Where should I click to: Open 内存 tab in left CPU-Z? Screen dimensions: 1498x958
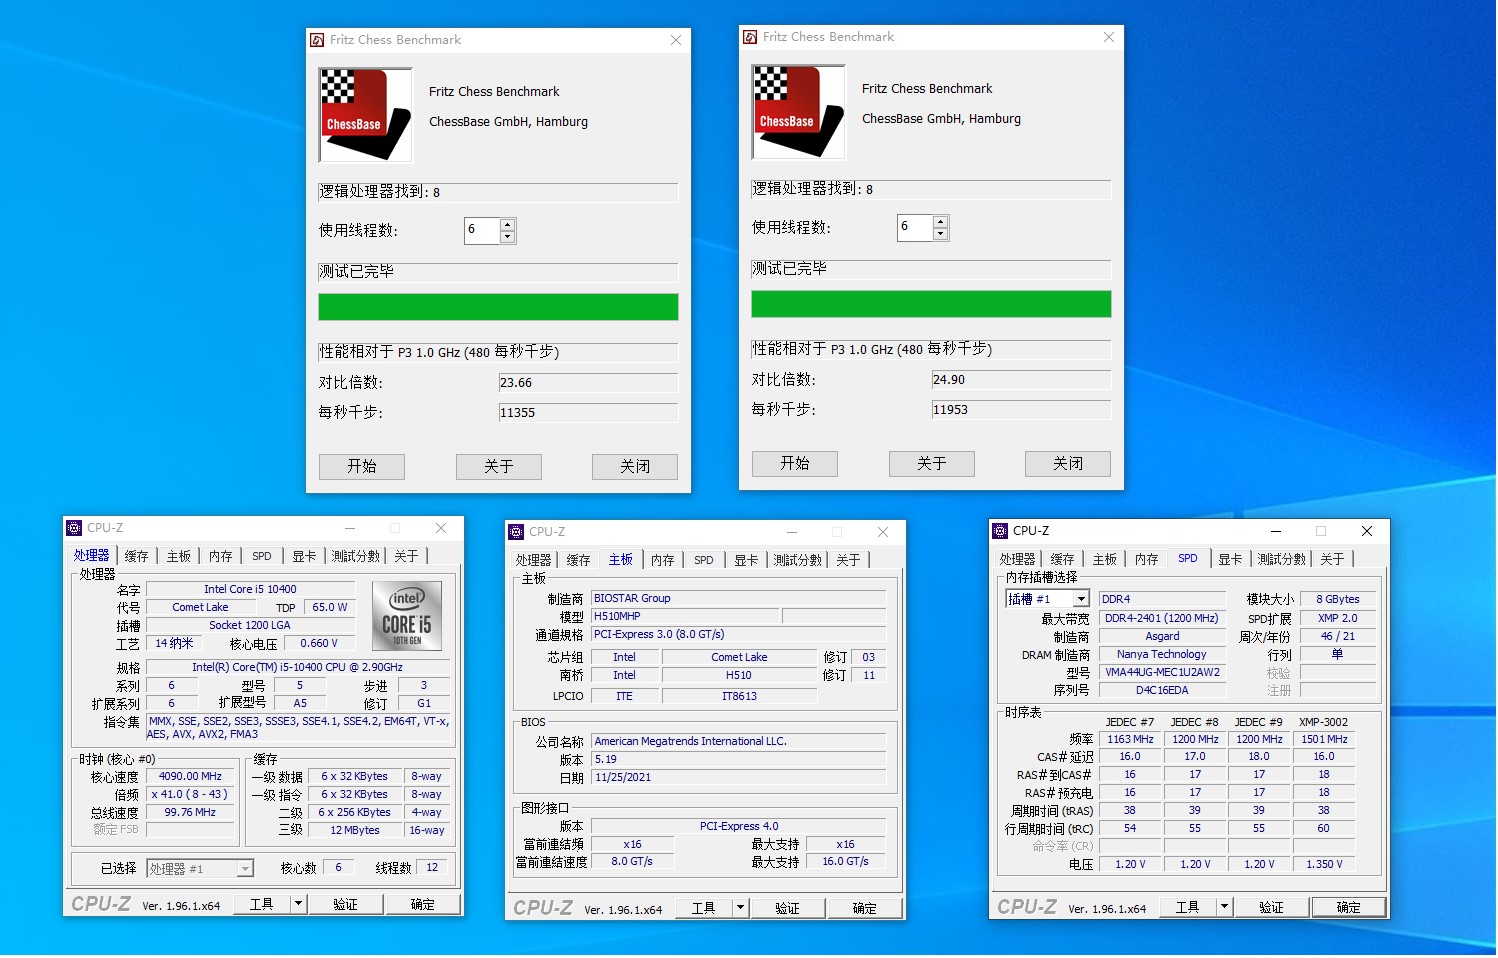[x=221, y=556]
